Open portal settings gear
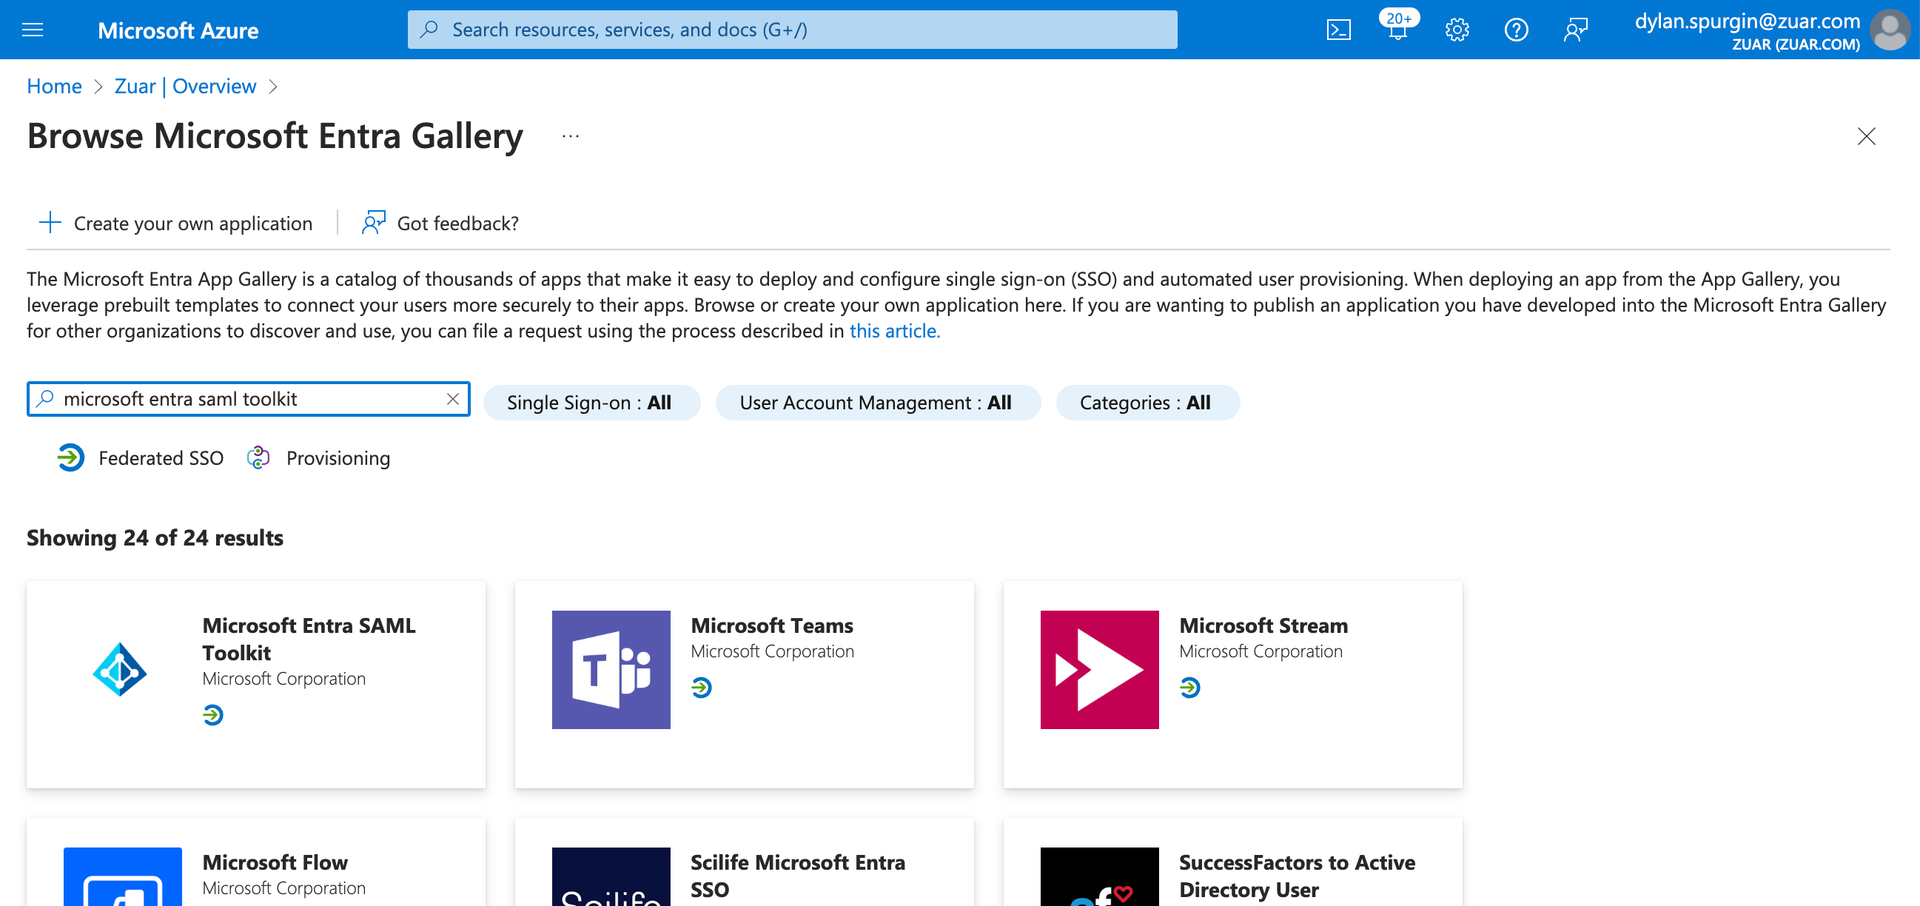The image size is (1920, 906). click(x=1457, y=30)
